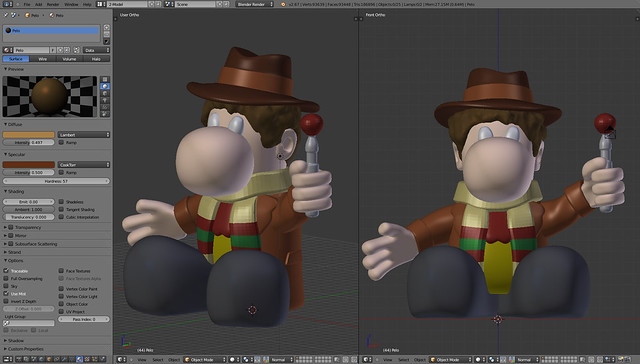Open the Add menu
The height and width of the screenshot is (364, 640).
click(x=38, y=4)
